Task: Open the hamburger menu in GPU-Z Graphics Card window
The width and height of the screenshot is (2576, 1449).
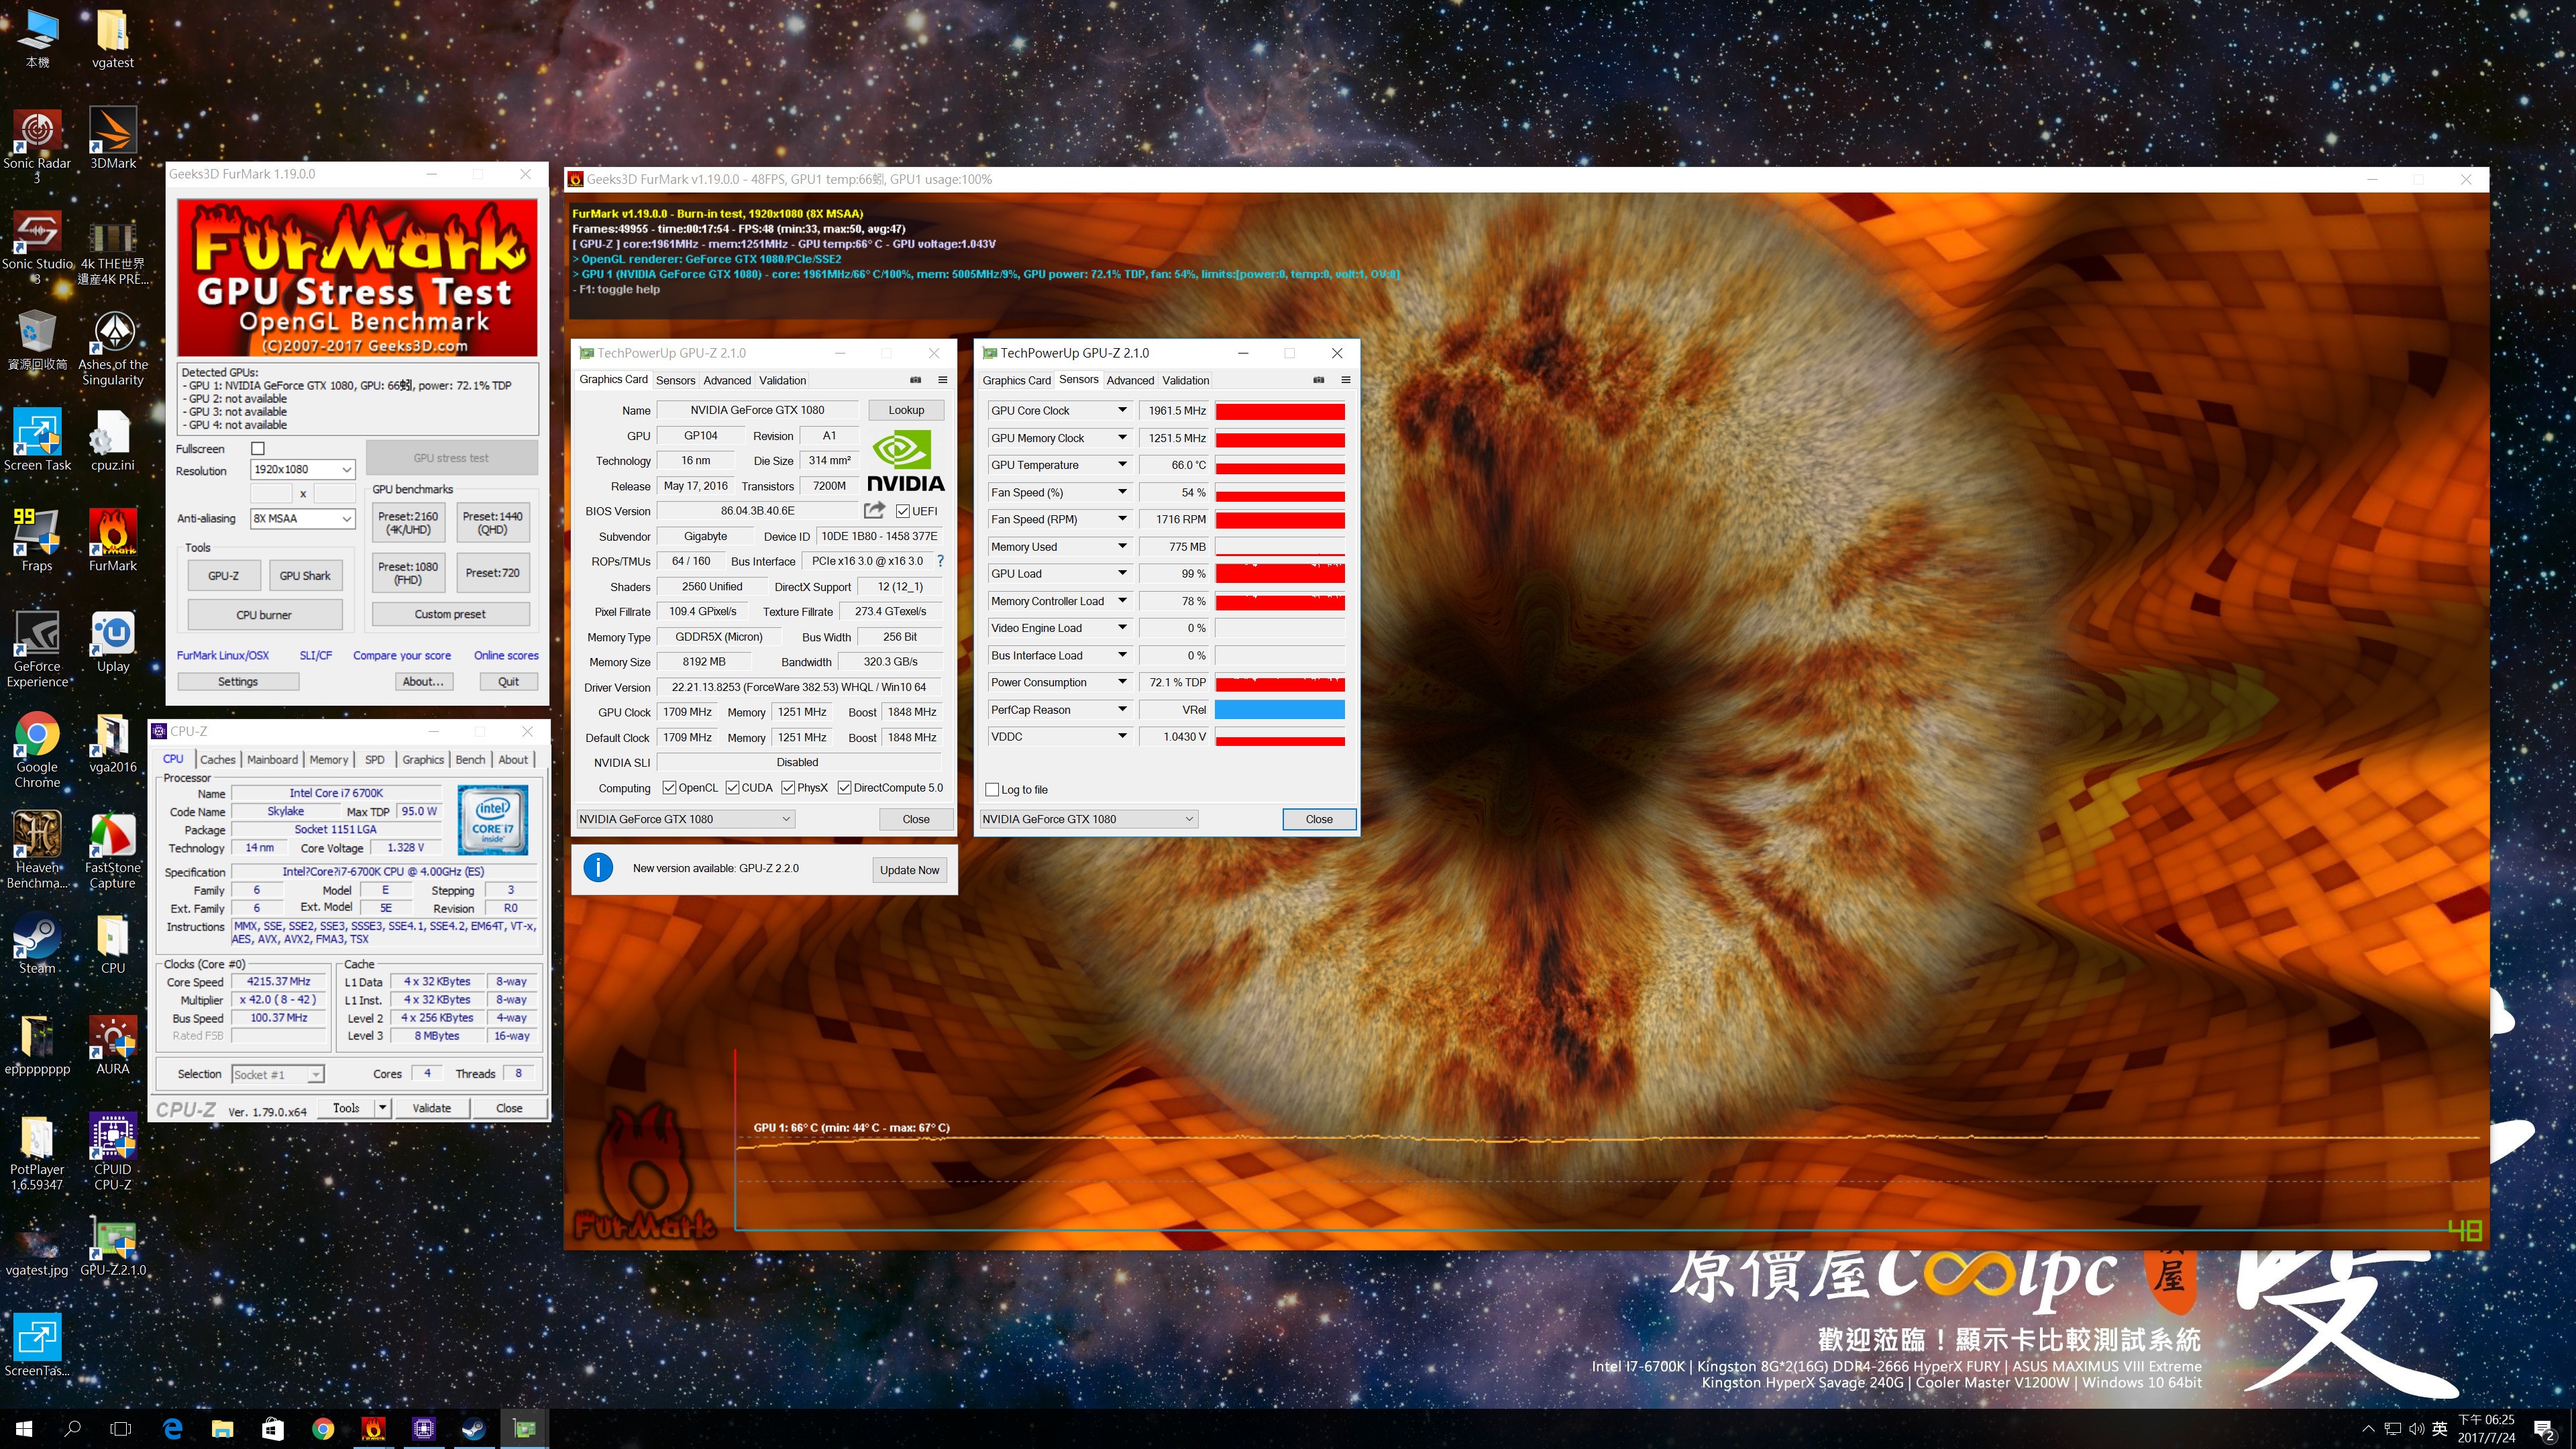Action: coord(942,380)
